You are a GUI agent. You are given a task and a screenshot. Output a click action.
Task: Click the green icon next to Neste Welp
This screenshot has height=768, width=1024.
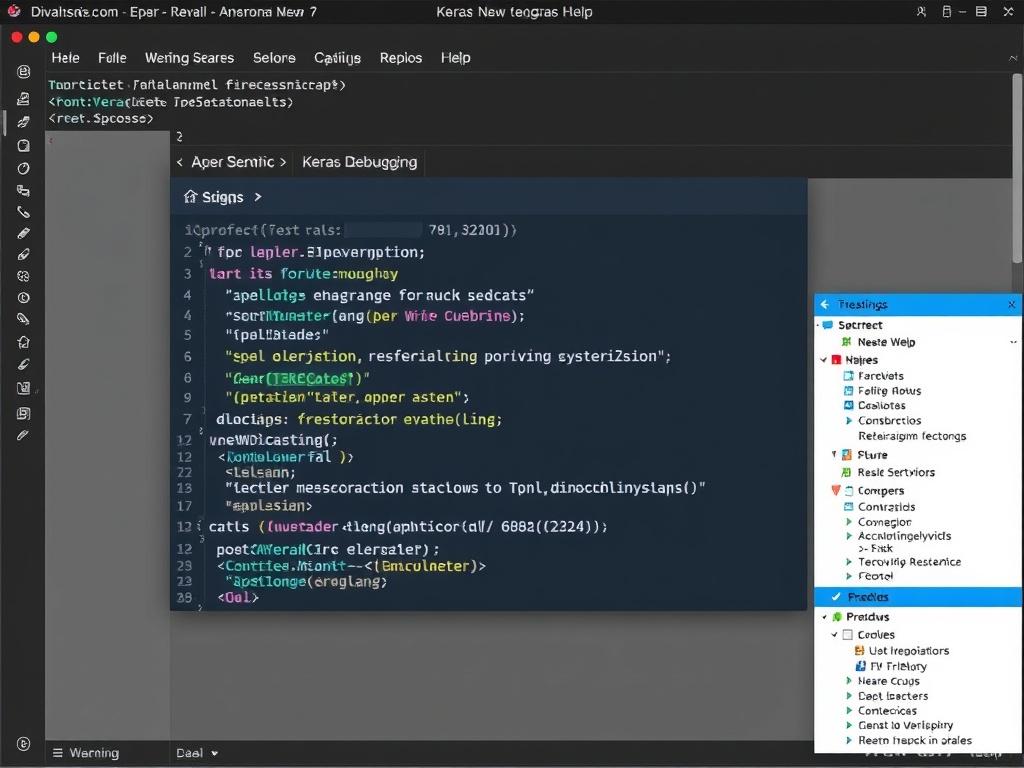click(x=848, y=342)
